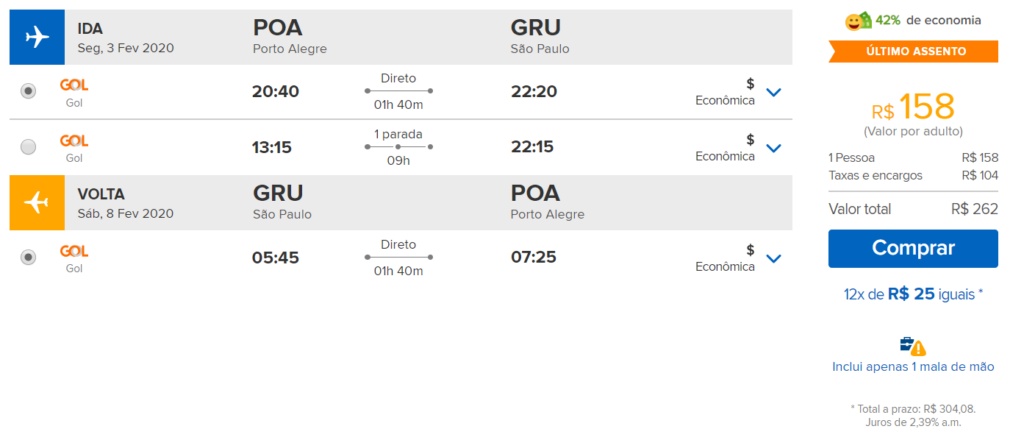The width and height of the screenshot is (1024, 440).
Task: Open the 'Inclui apenas 1 mala de mão' link
Action: [x=913, y=367]
